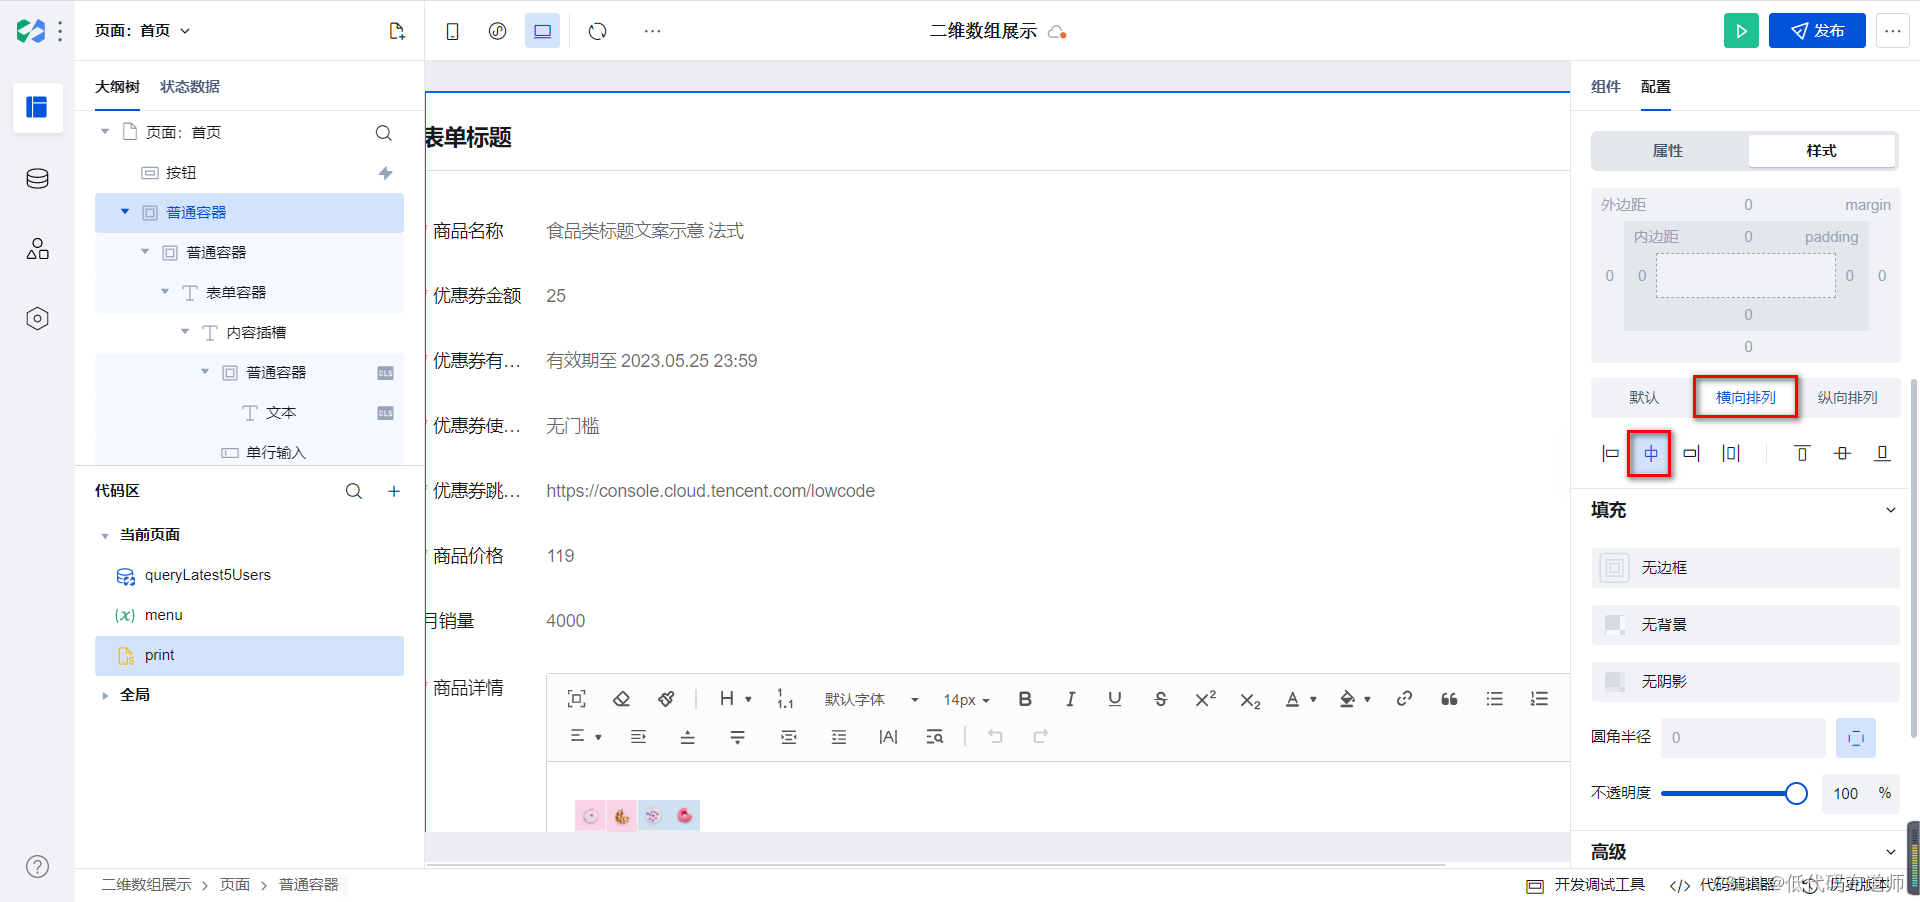Select the 纵向排列 vertical layout option
Viewport: 1920px width, 902px height.
click(x=1847, y=398)
